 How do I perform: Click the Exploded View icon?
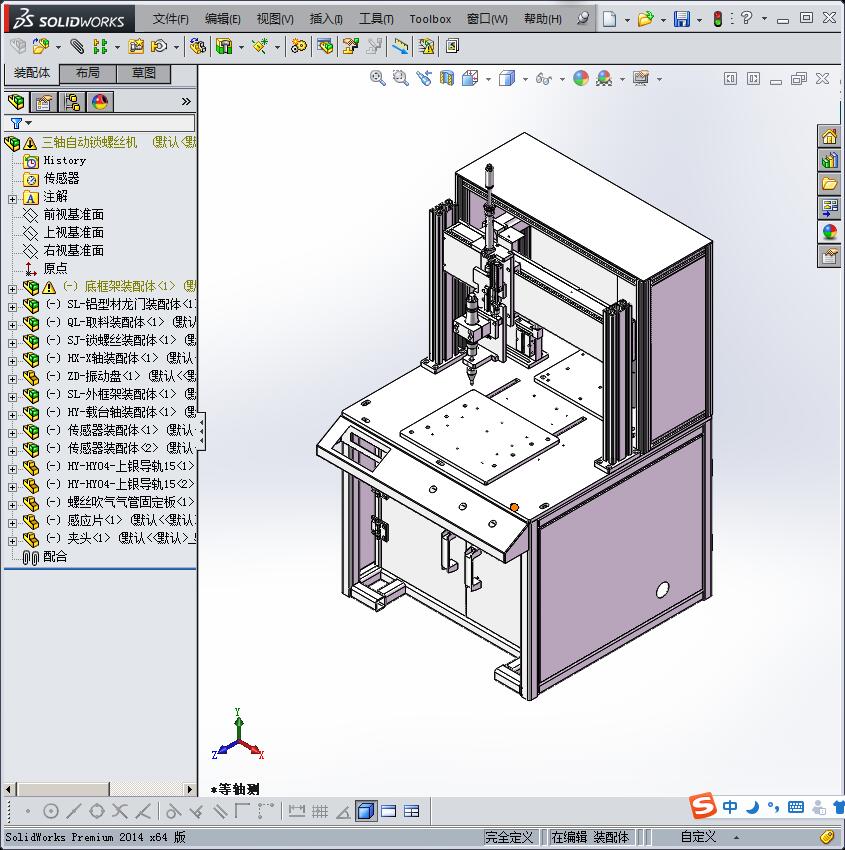pos(351,47)
